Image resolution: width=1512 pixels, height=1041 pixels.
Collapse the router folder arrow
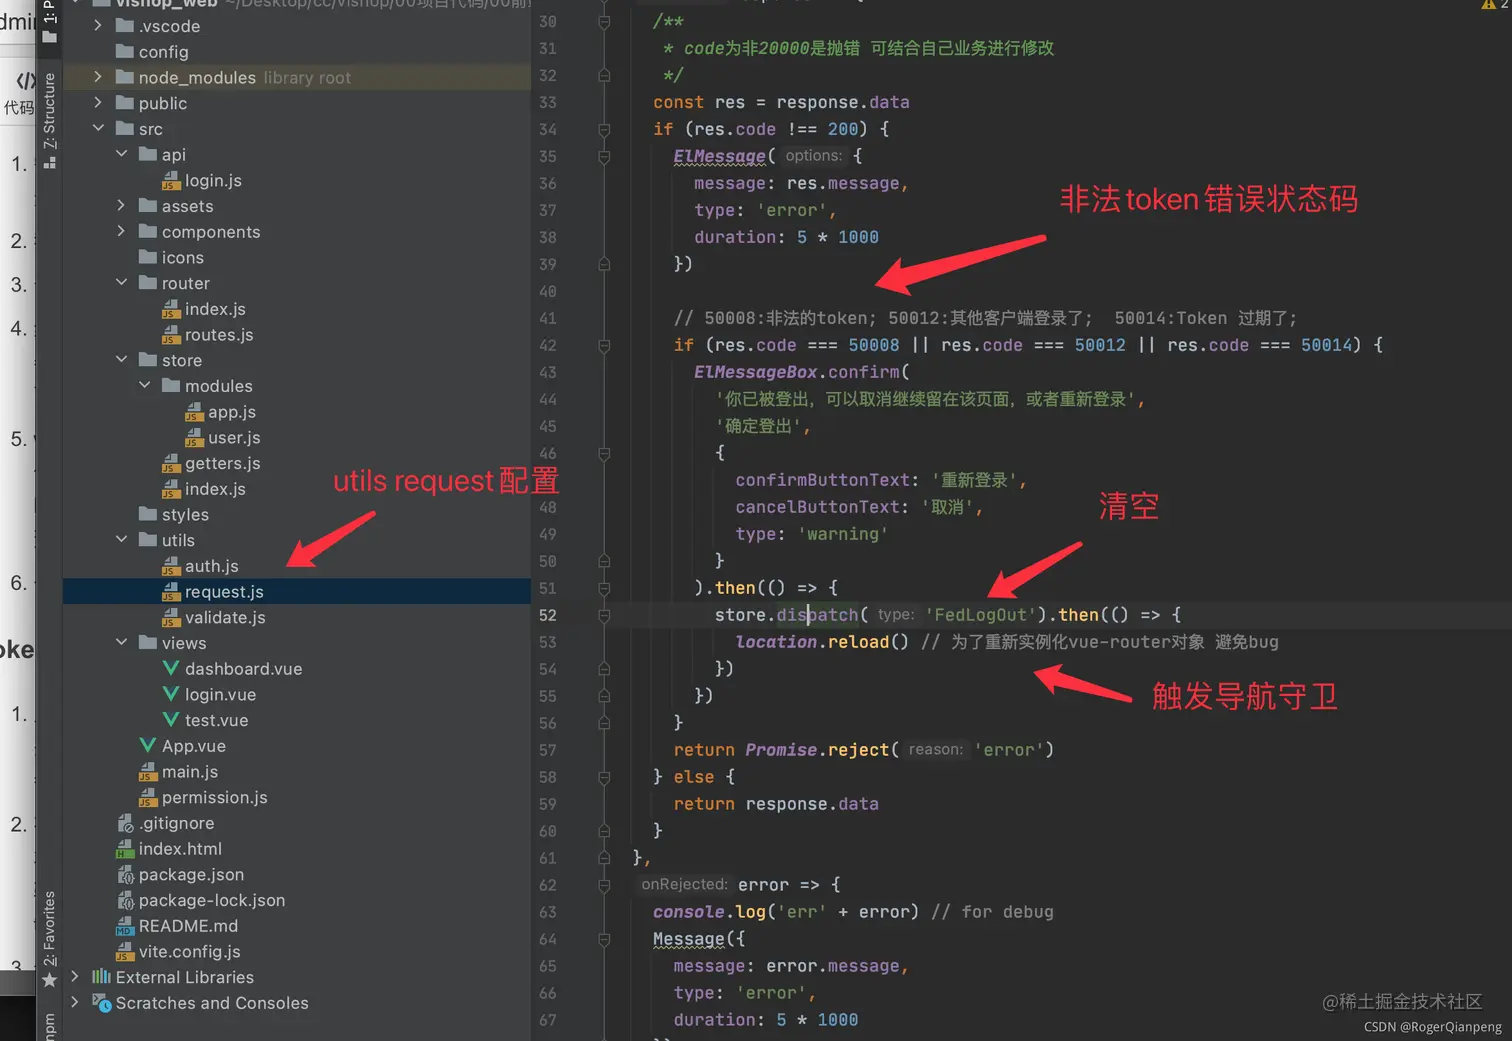(x=121, y=283)
